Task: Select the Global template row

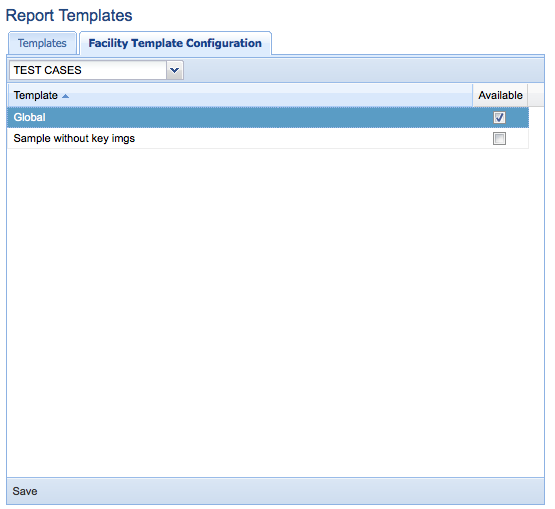Action: (x=268, y=117)
